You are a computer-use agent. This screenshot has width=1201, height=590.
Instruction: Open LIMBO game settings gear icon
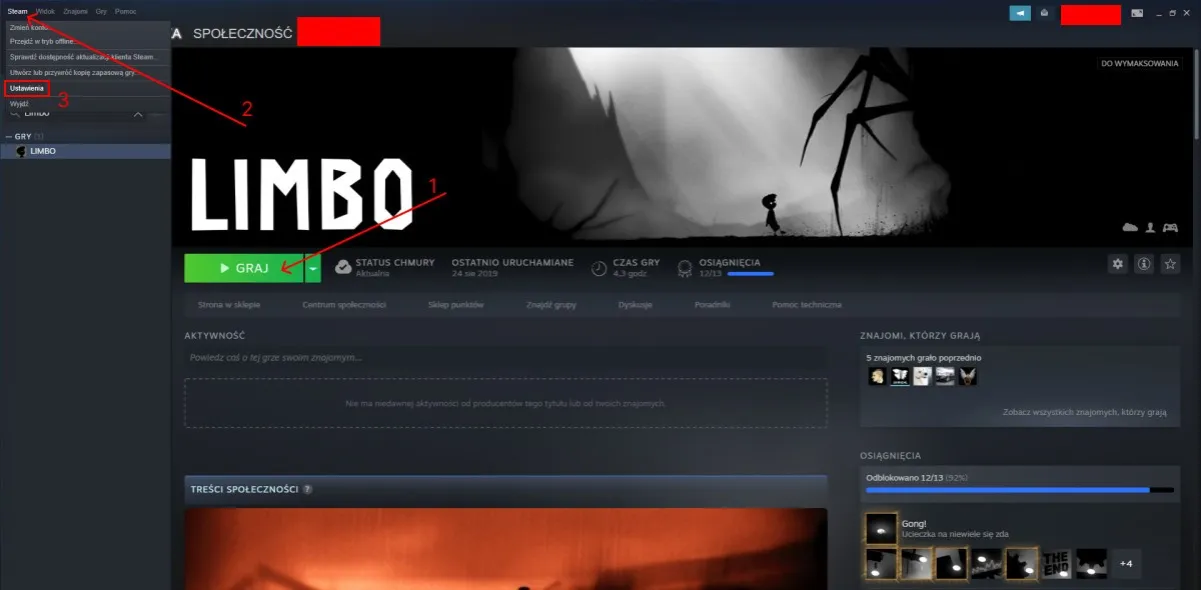click(x=1118, y=264)
